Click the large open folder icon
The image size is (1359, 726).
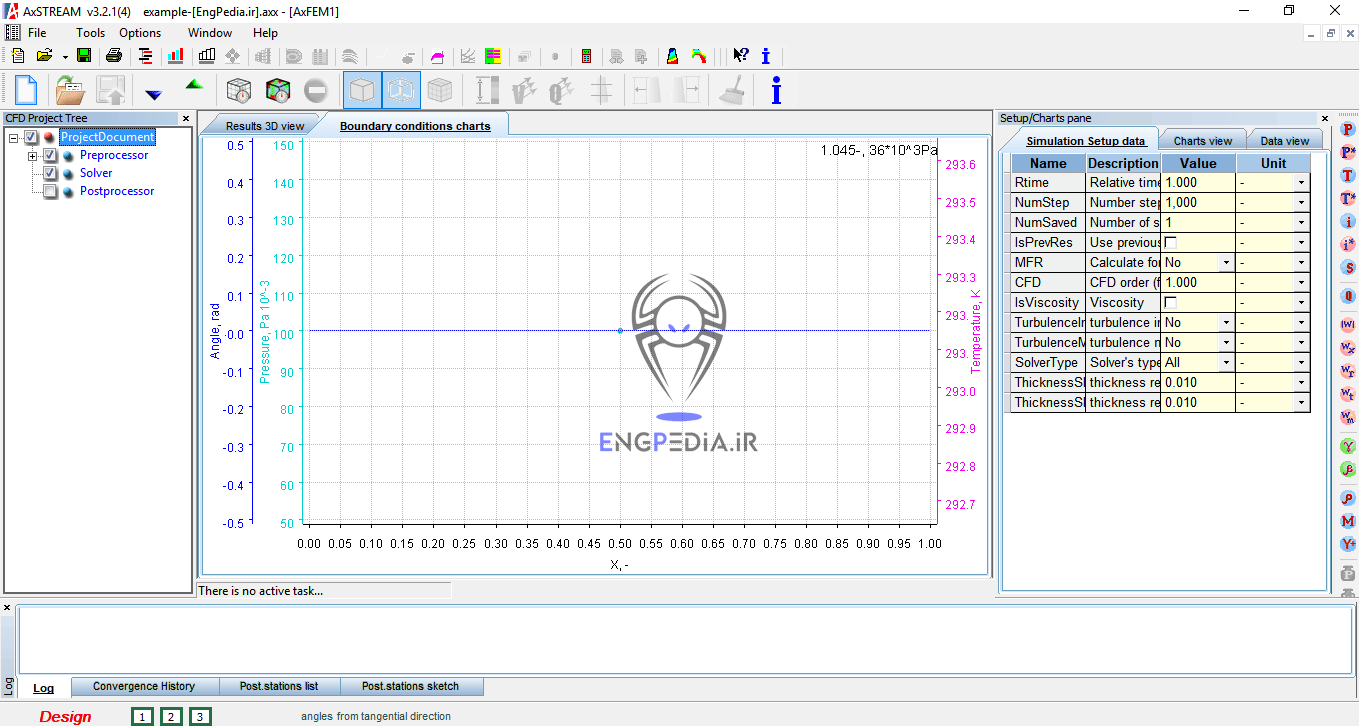point(69,90)
